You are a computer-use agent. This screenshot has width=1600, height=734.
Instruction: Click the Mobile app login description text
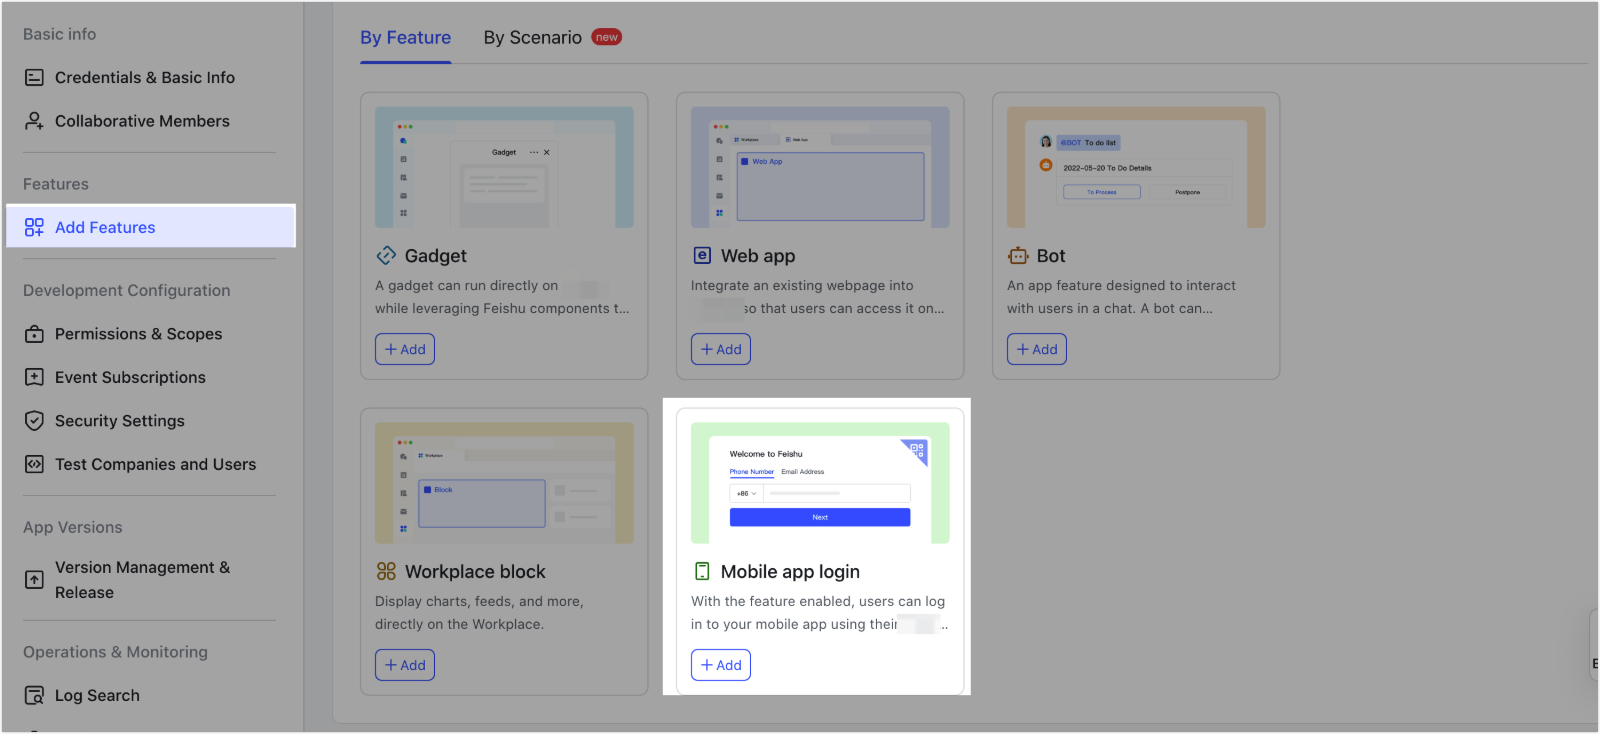[x=819, y=613]
